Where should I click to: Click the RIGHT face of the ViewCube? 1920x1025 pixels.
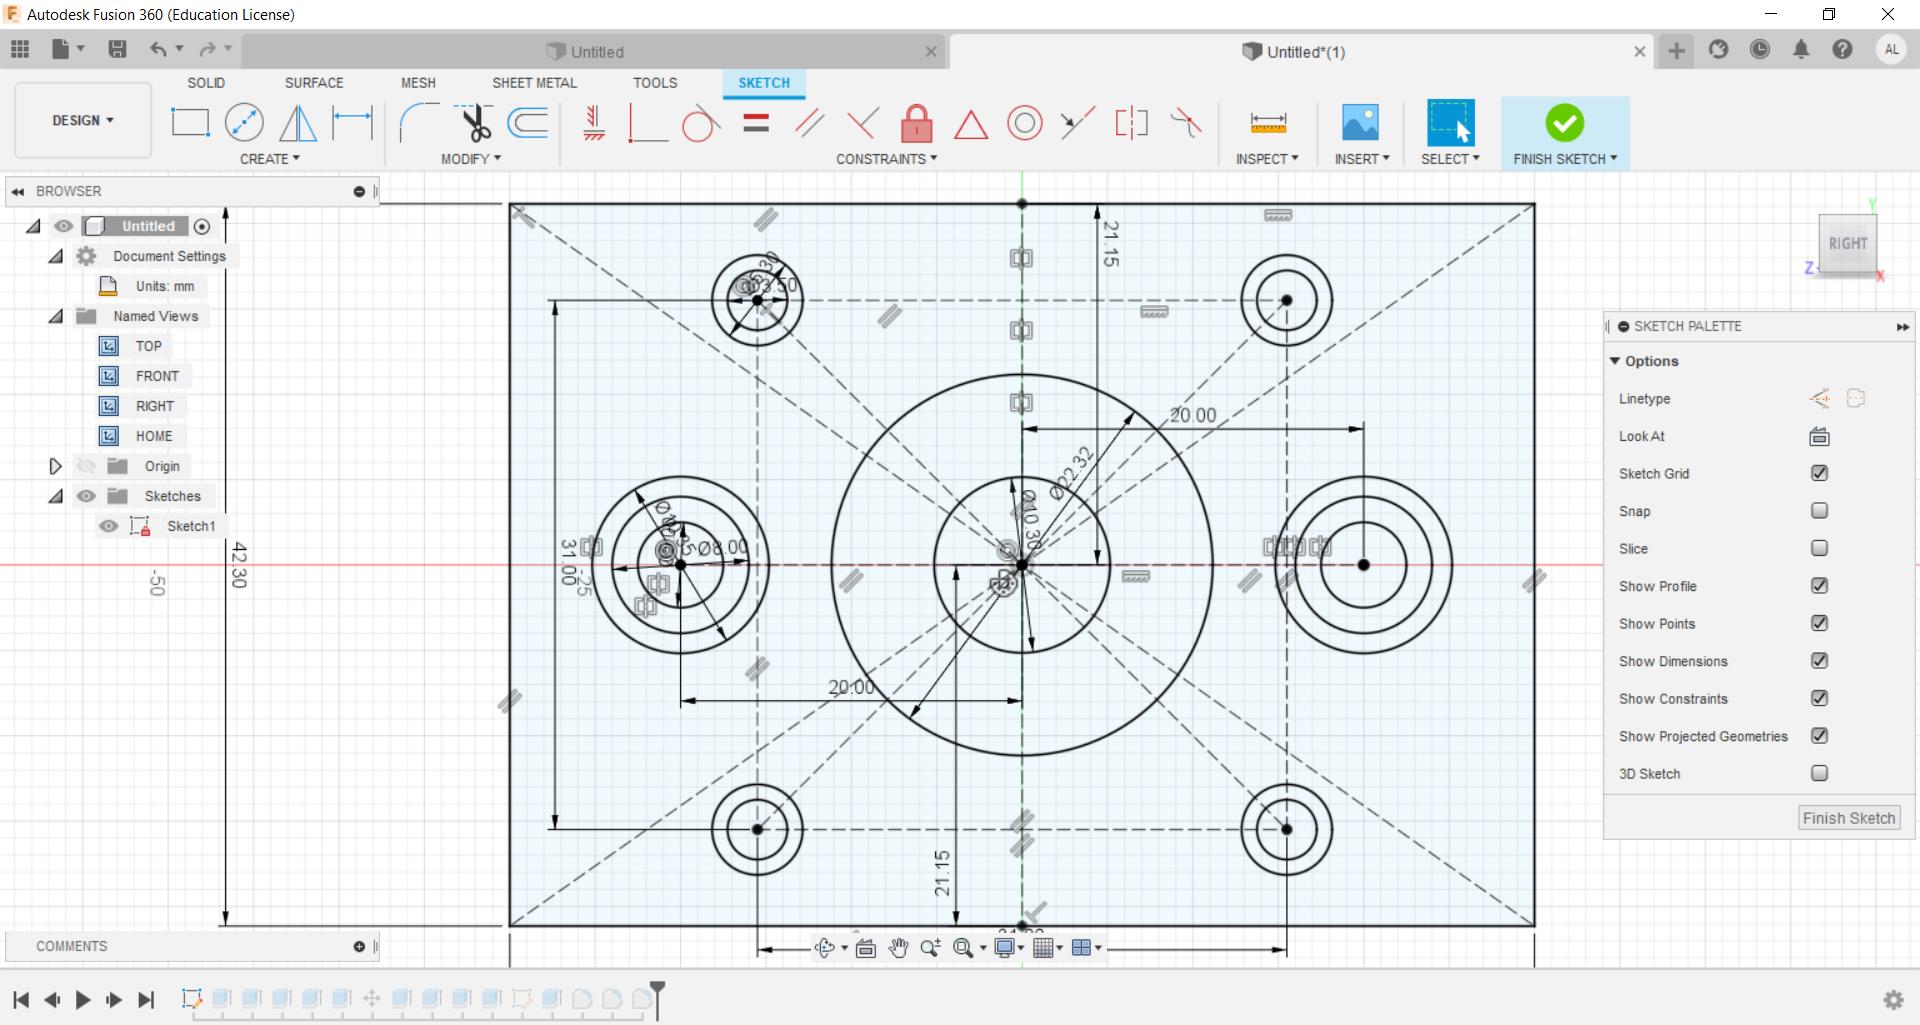click(1847, 243)
